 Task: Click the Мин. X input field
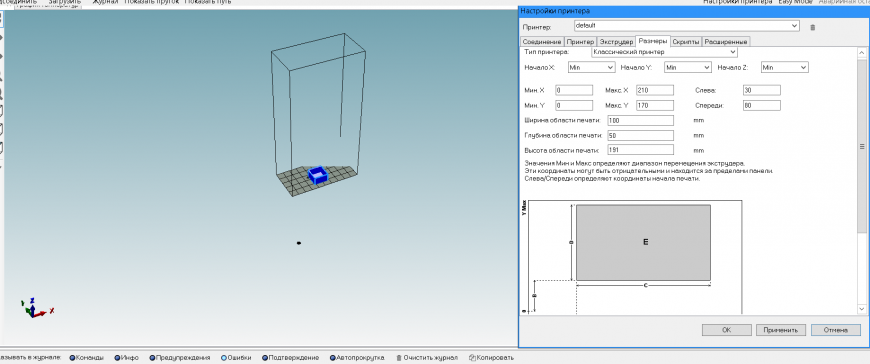point(574,90)
